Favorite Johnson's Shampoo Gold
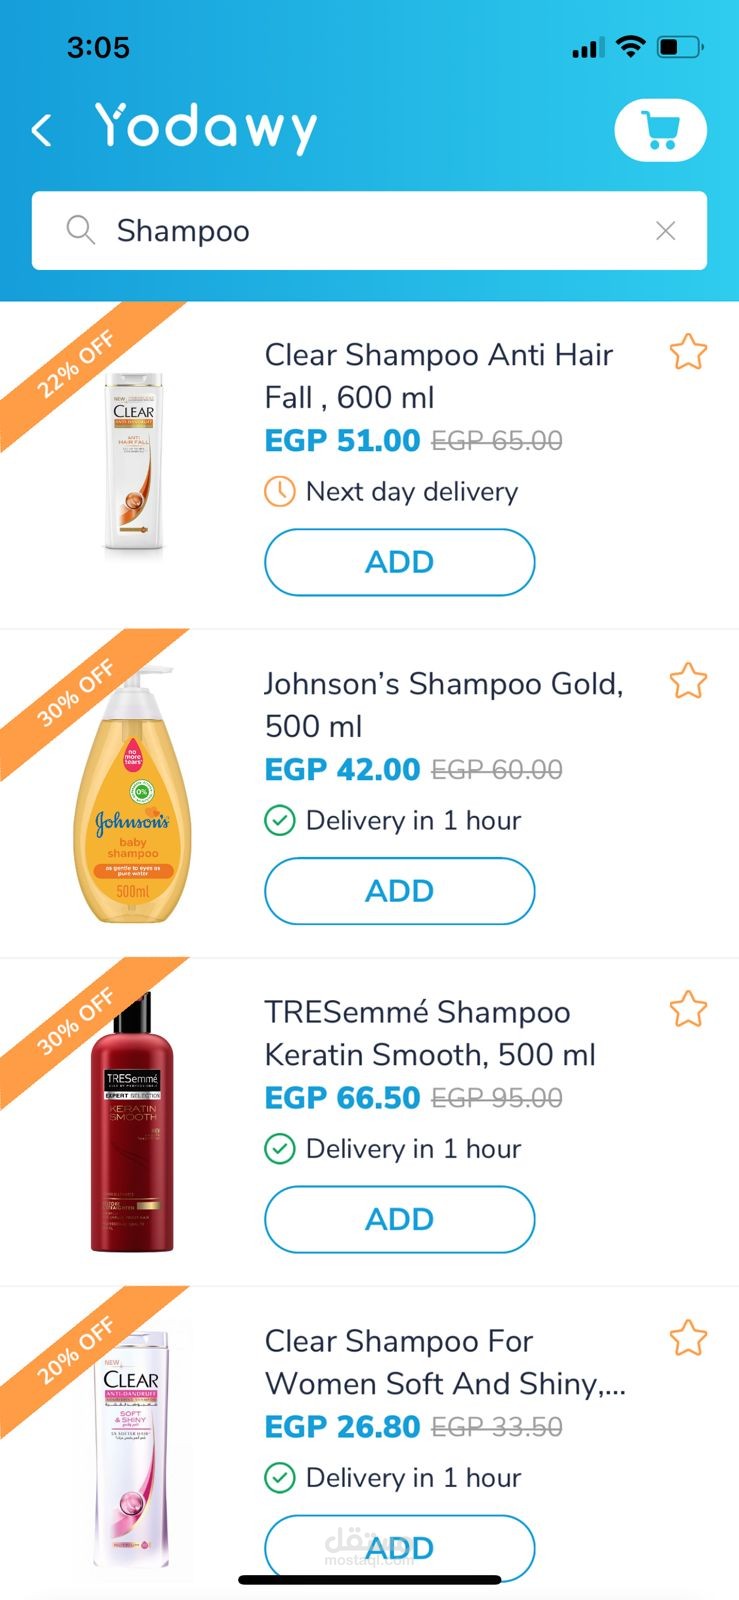The width and height of the screenshot is (739, 1600). pos(688,681)
